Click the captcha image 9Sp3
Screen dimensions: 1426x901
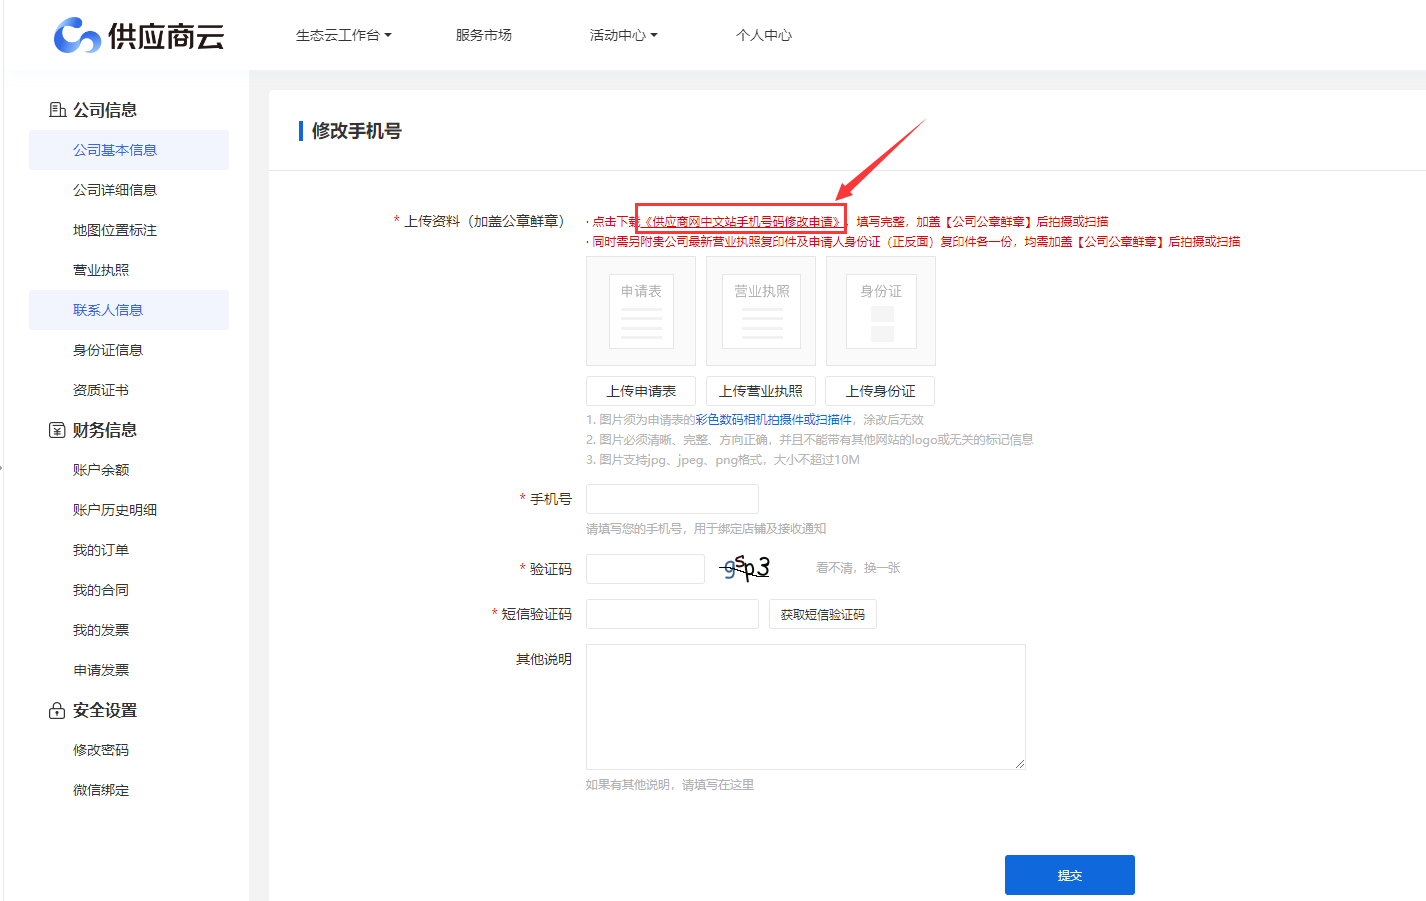click(x=746, y=568)
